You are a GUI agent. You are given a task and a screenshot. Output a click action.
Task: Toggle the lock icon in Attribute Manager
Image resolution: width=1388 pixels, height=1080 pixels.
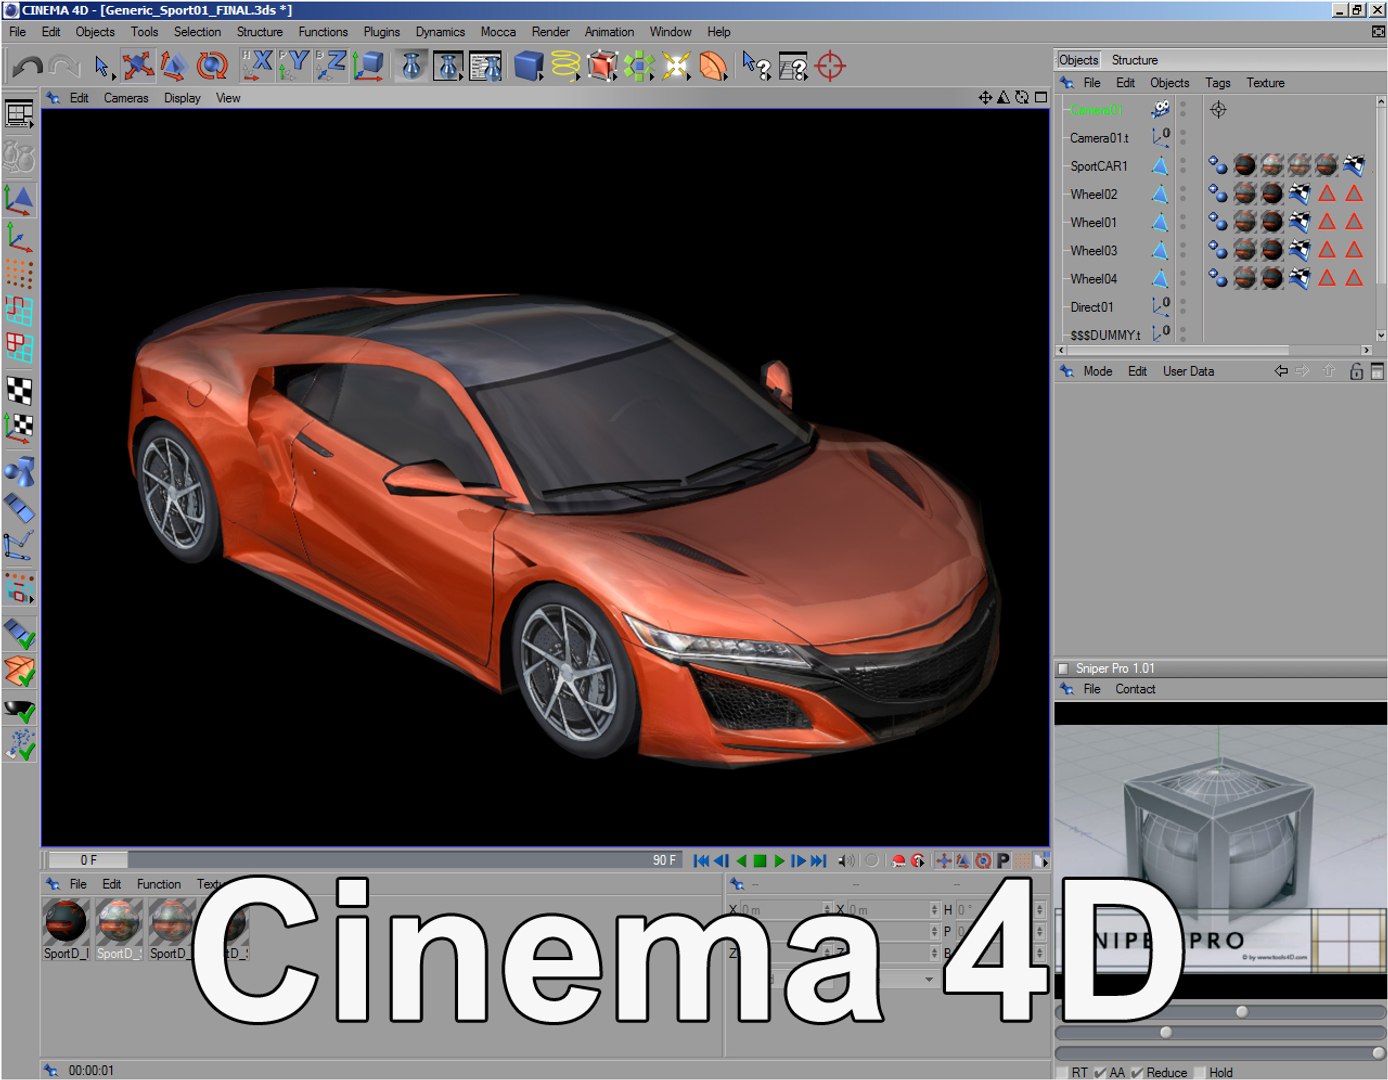point(1356,371)
